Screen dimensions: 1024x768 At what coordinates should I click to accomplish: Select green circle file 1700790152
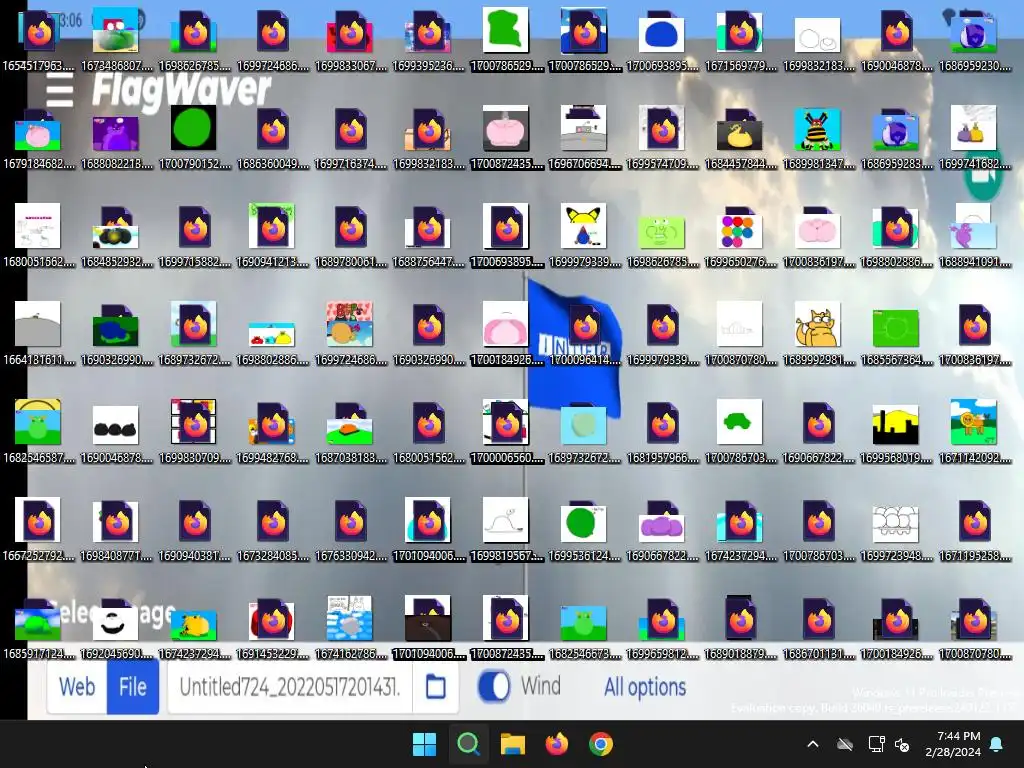[x=194, y=137]
